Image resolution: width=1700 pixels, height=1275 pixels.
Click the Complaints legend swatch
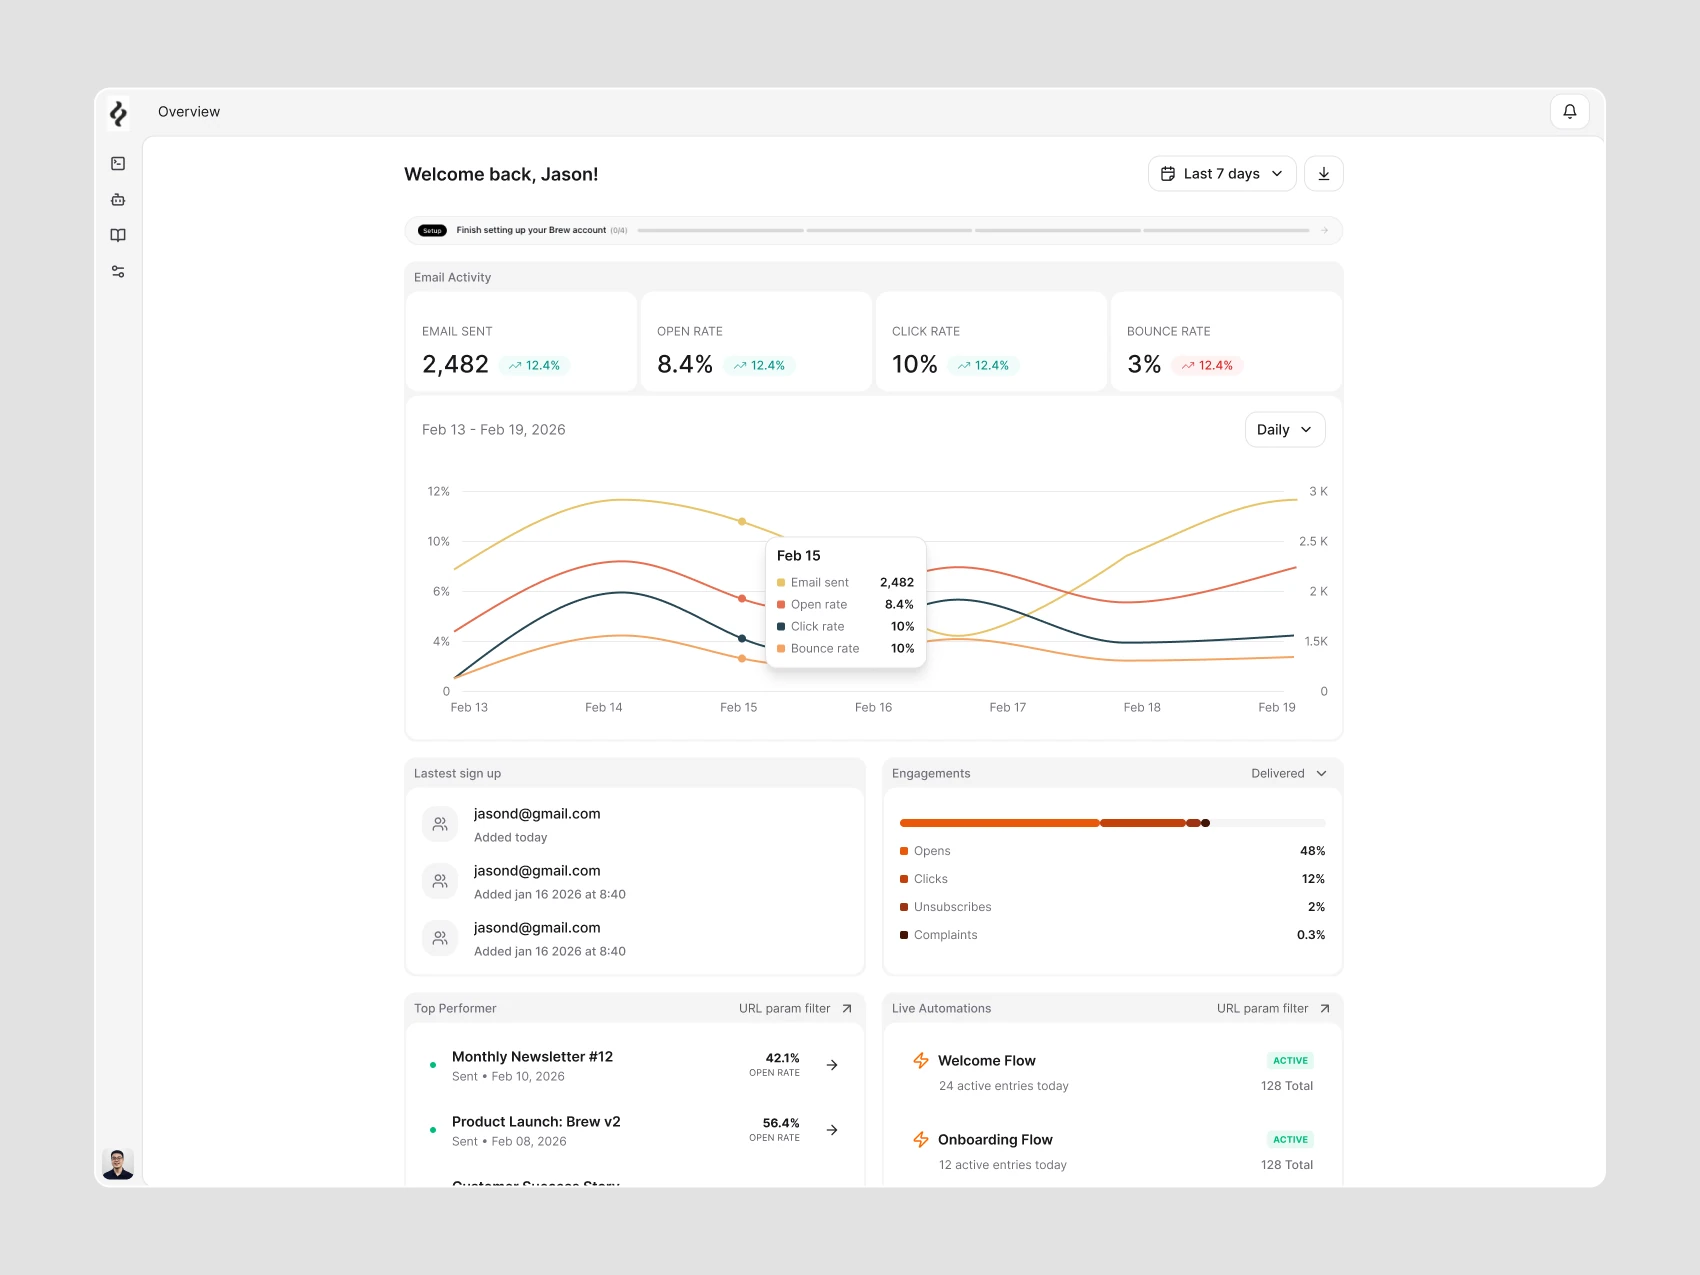click(904, 935)
